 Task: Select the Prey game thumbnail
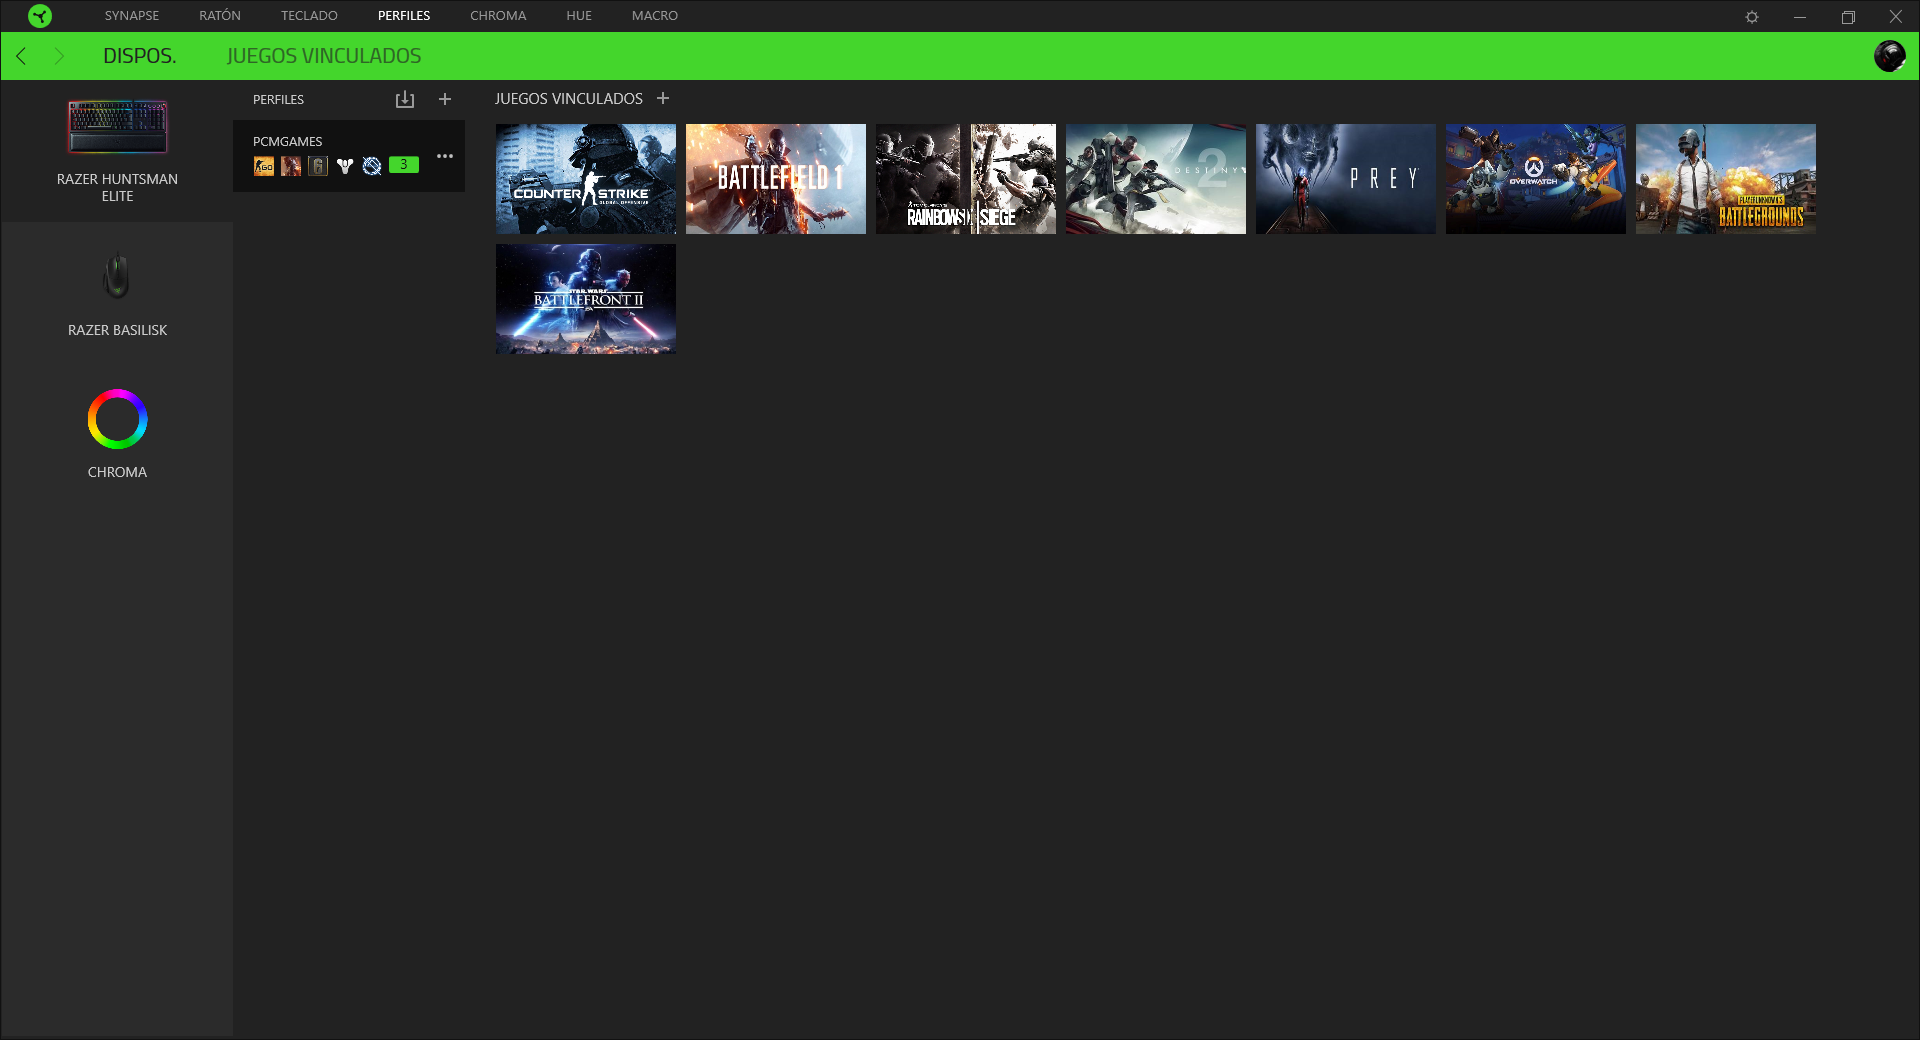coord(1346,179)
